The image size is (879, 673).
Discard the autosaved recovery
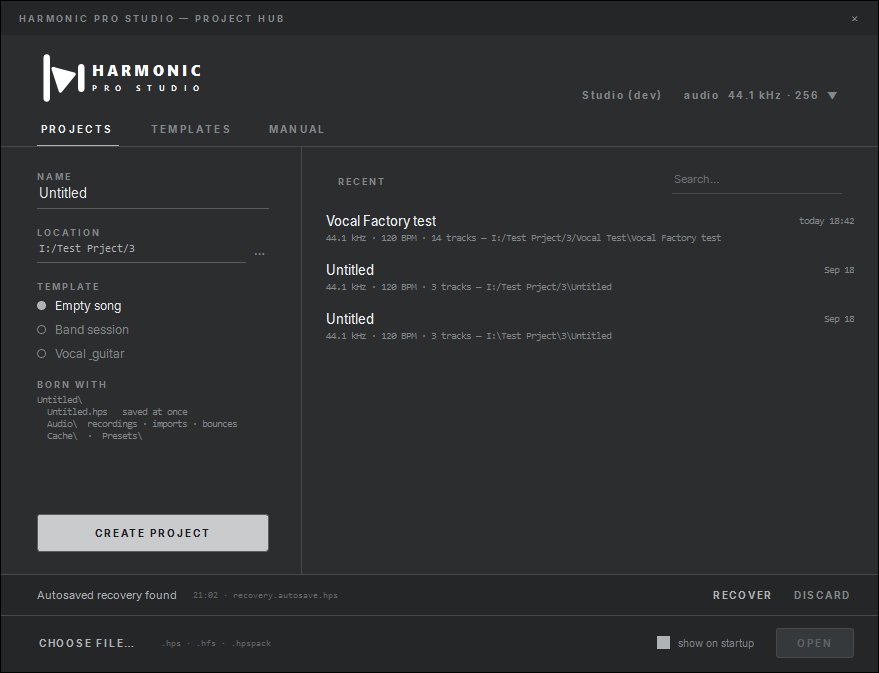tap(821, 595)
